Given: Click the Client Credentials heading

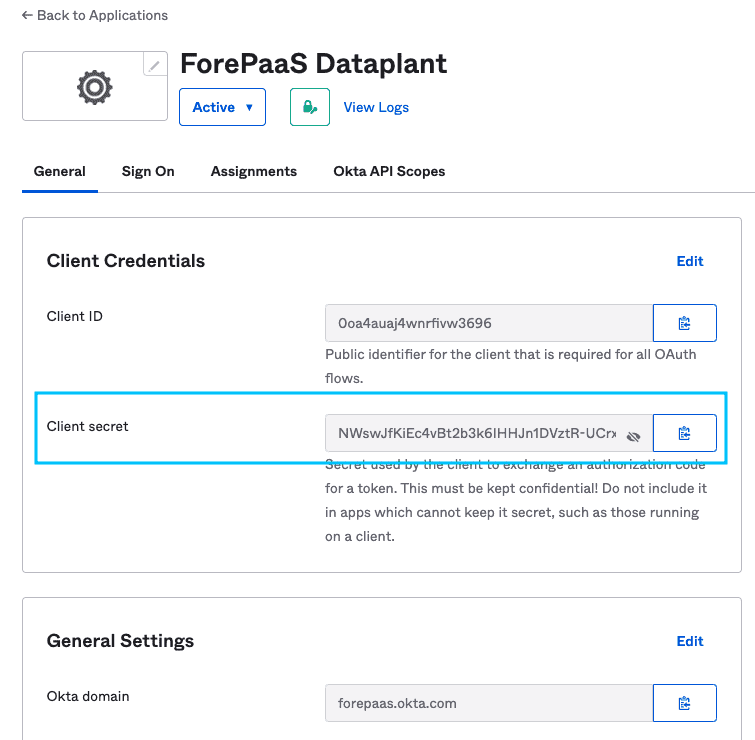Looking at the screenshot, I should pyautogui.click(x=126, y=261).
